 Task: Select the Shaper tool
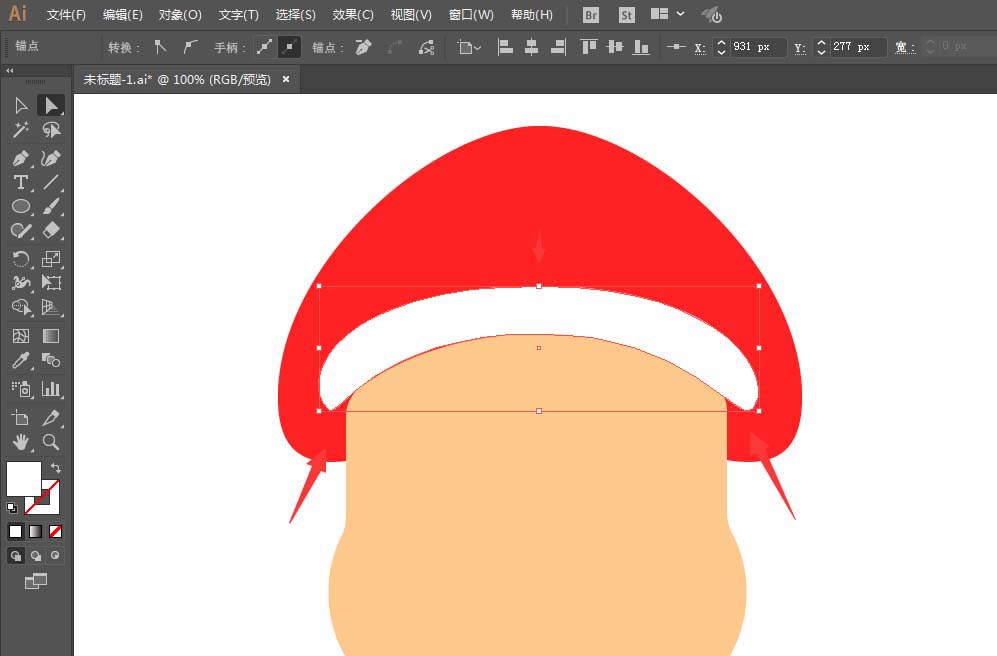coord(21,231)
